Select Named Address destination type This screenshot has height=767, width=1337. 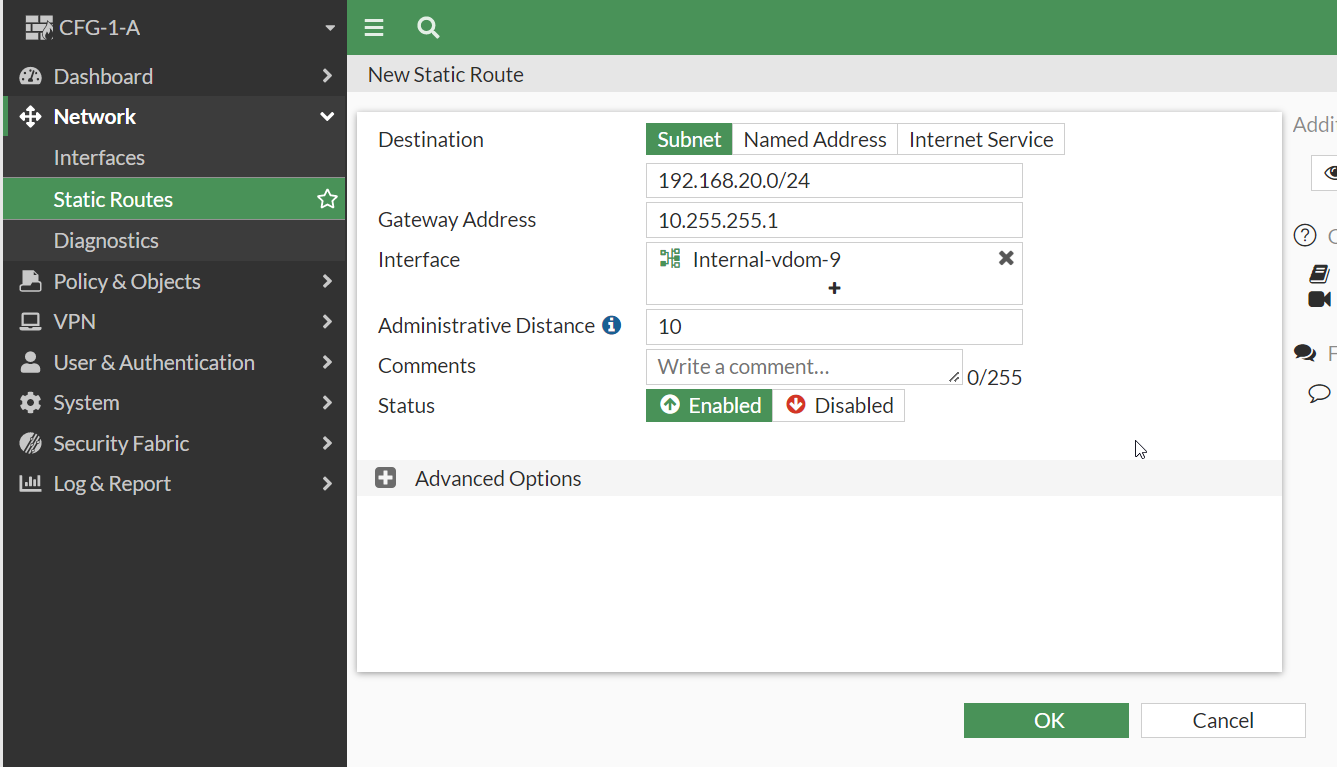click(x=814, y=140)
